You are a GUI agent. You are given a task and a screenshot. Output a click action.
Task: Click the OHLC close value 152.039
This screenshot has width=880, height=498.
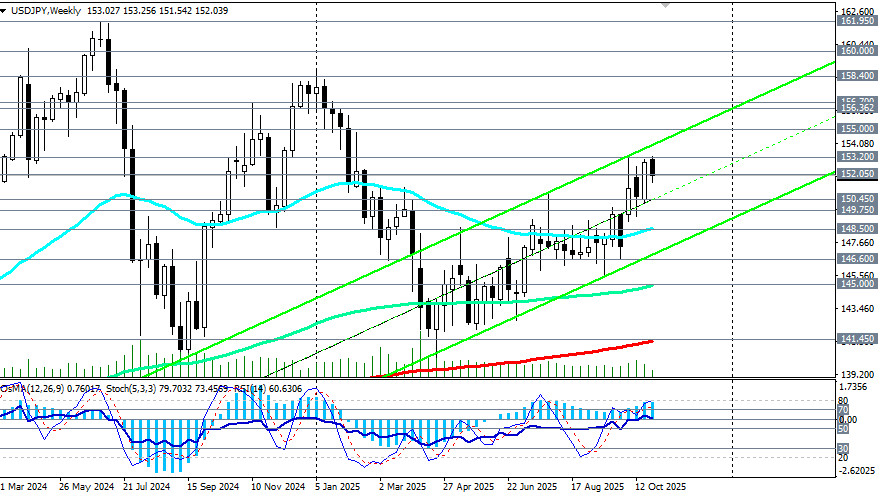(x=212, y=11)
